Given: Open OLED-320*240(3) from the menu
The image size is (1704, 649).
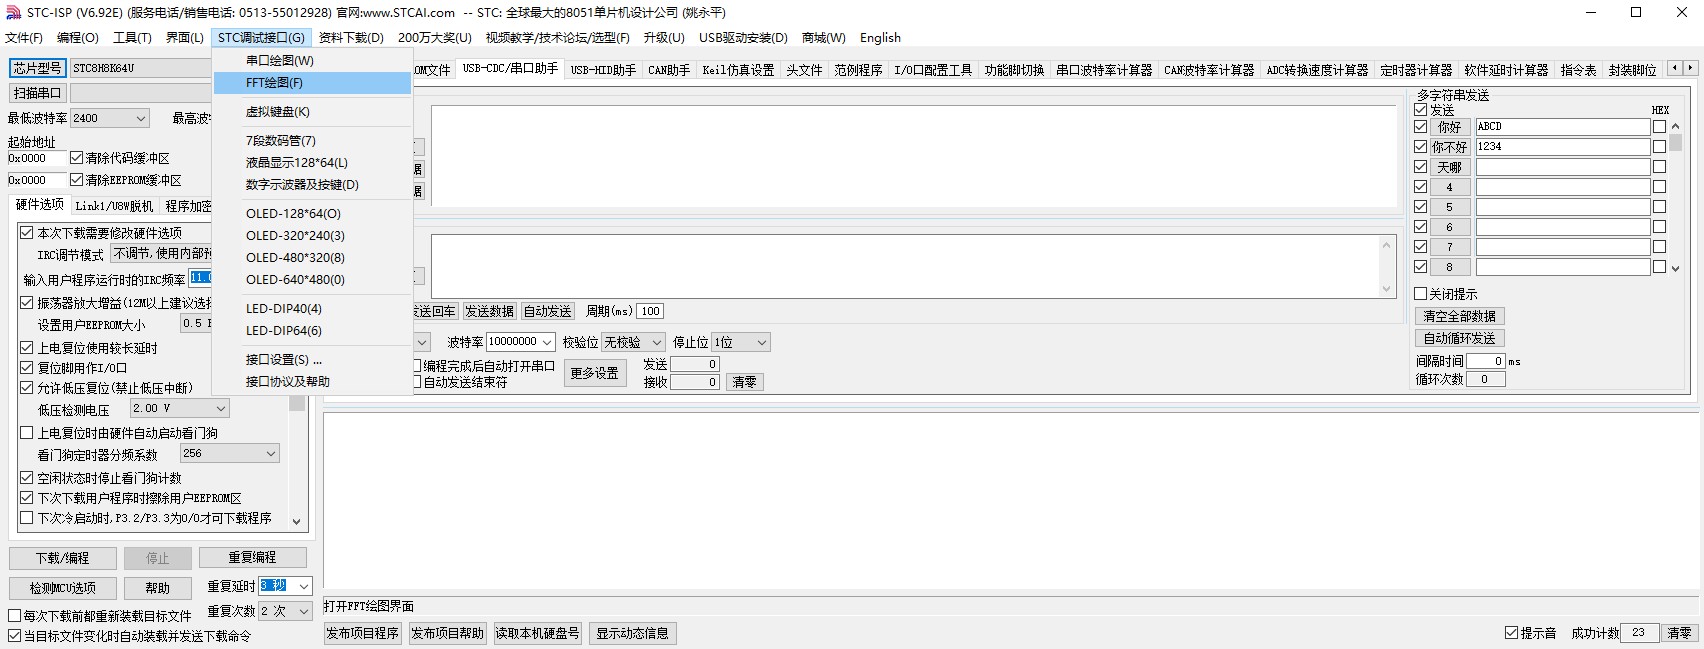Looking at the screenshot, I should (313, 236).
